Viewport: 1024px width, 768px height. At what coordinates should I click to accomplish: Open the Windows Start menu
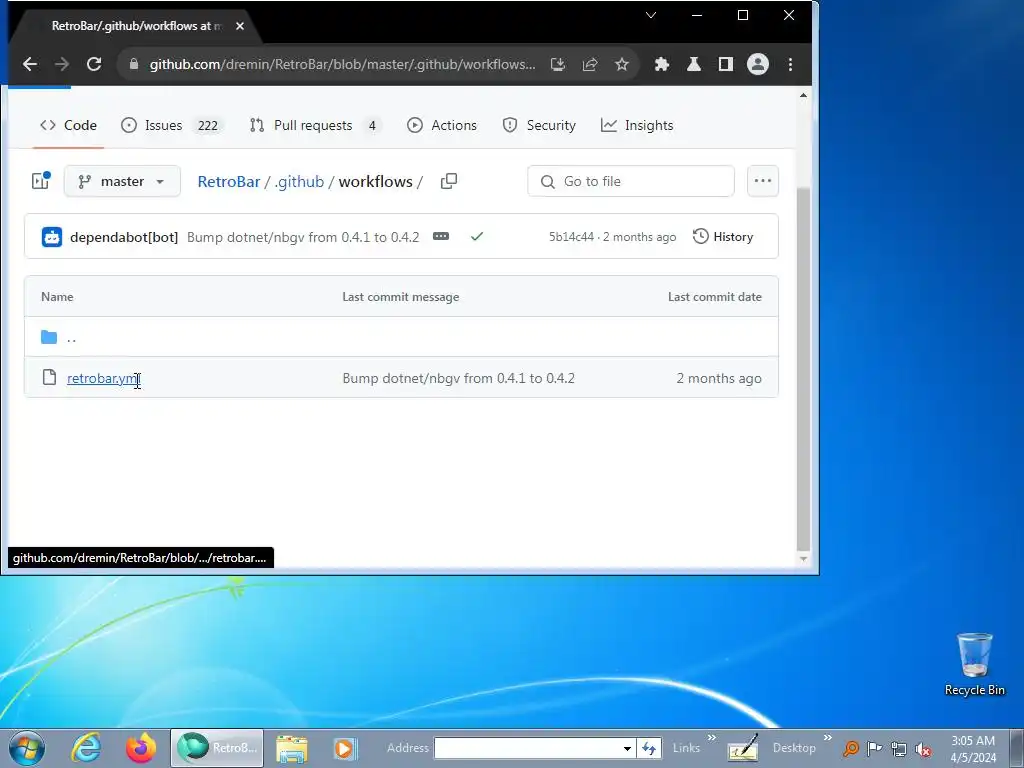pyautogui.click(x=27, y=748)
